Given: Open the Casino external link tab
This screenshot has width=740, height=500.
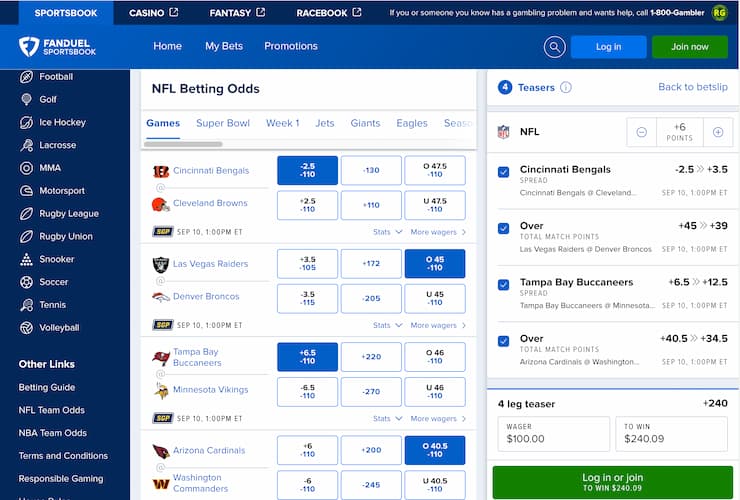Looking at the screenshot, I should click(x=153, y=13).
